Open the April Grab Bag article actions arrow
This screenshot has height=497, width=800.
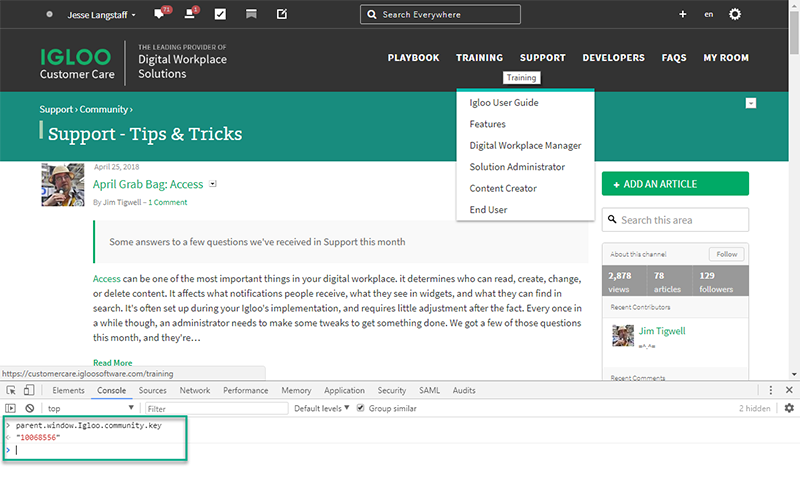(213, 184)
